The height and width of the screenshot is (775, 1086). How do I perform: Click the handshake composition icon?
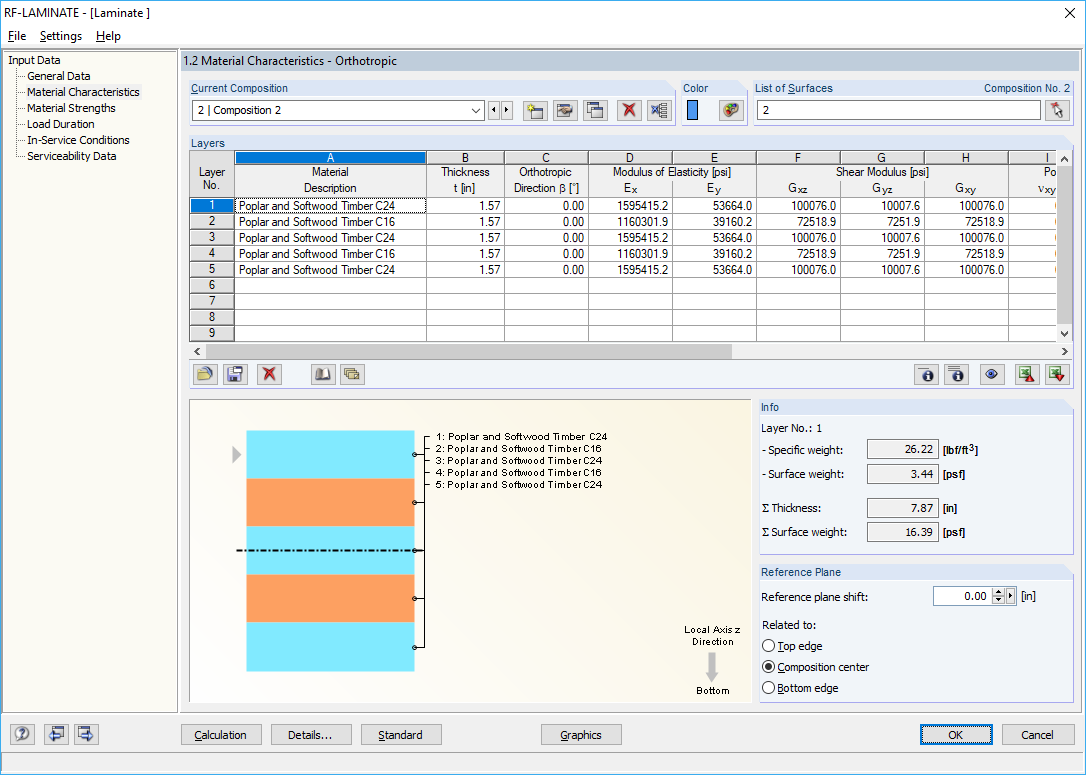tap(565, 110)
